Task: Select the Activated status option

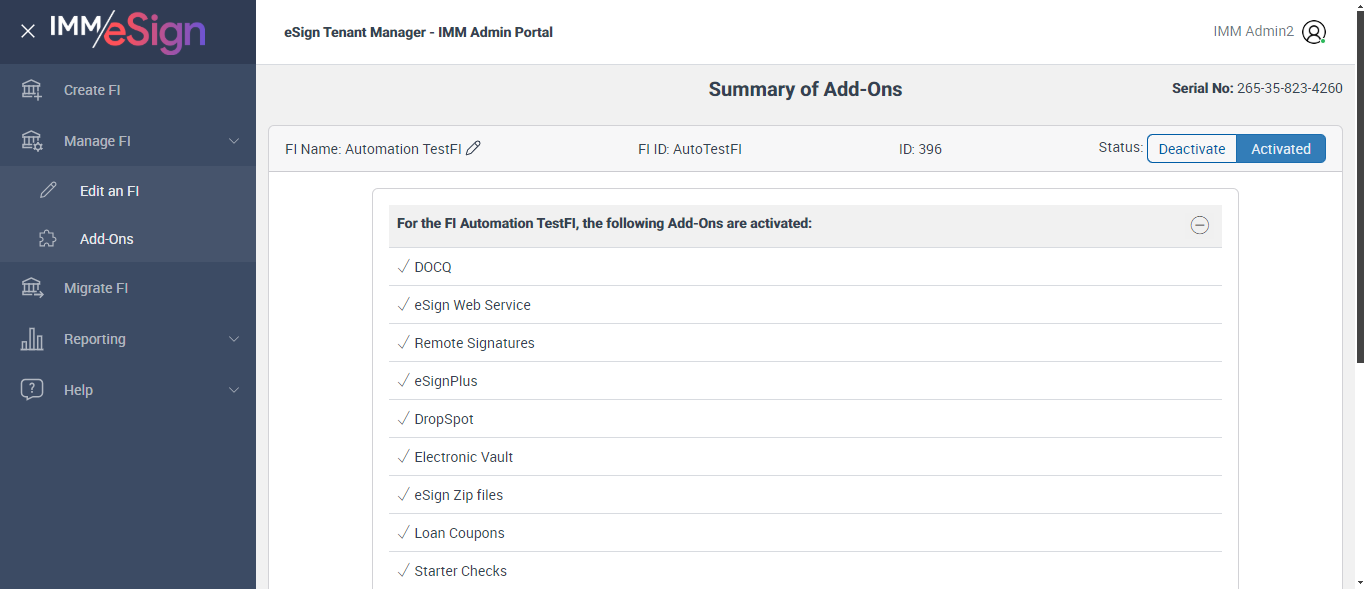Action: tap(1281, 149)
